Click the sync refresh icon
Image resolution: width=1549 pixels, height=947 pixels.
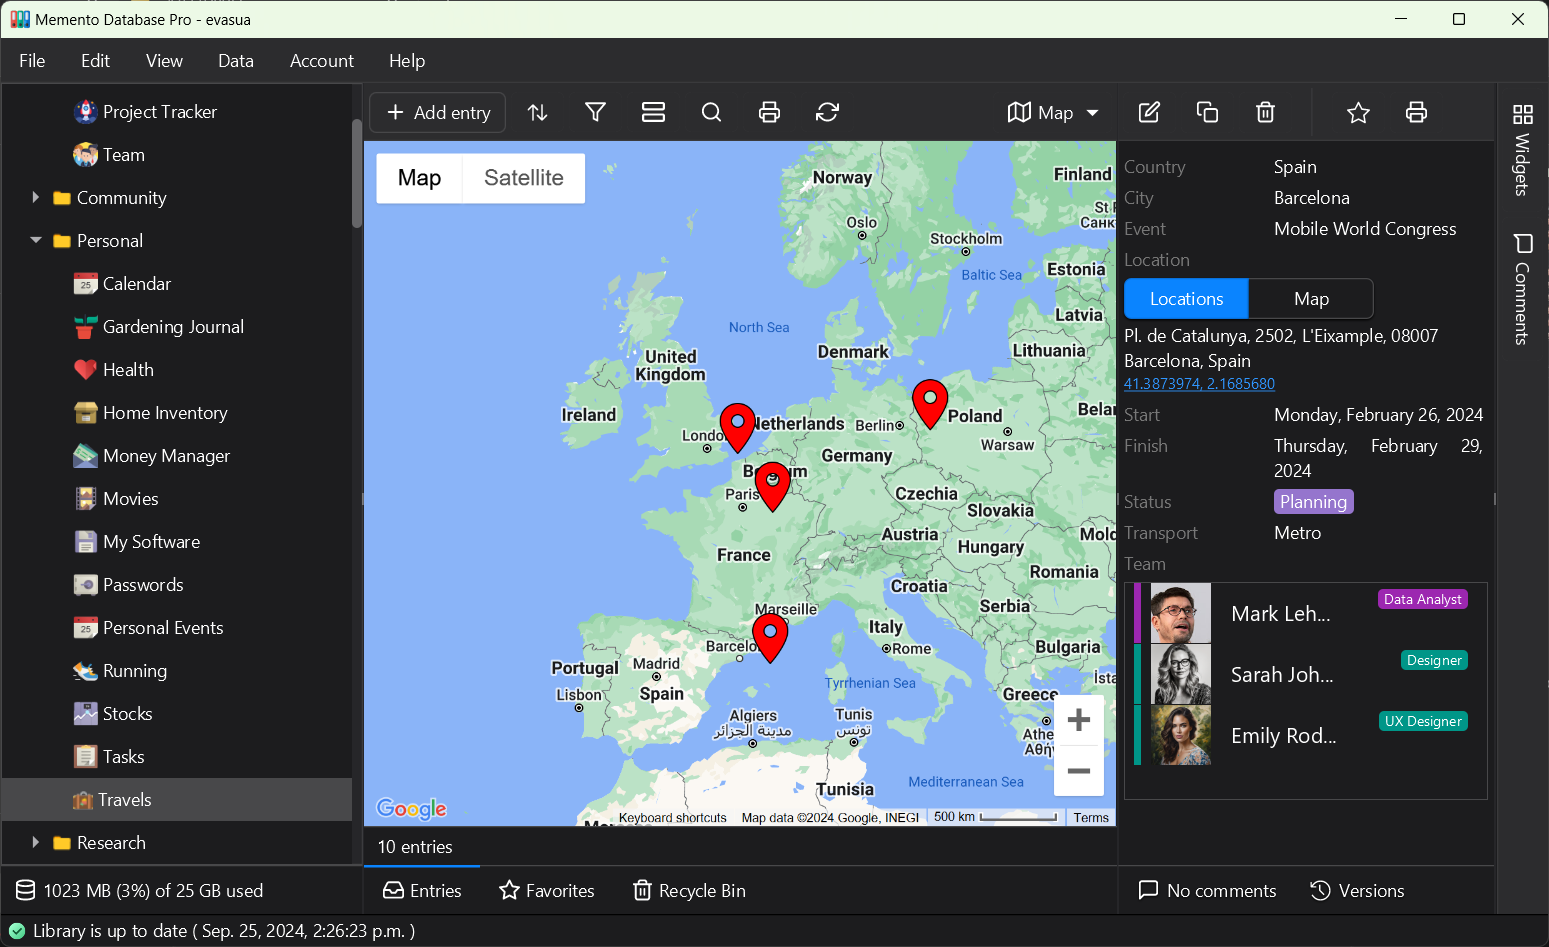[x=827, y=112]
